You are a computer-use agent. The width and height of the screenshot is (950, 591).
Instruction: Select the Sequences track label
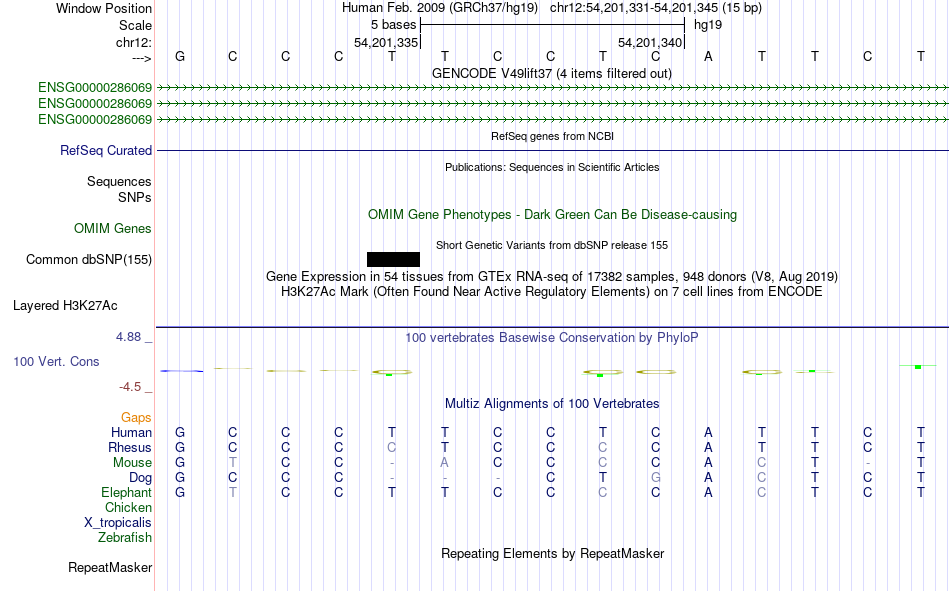pyautogui.click(x=119, y=181)
